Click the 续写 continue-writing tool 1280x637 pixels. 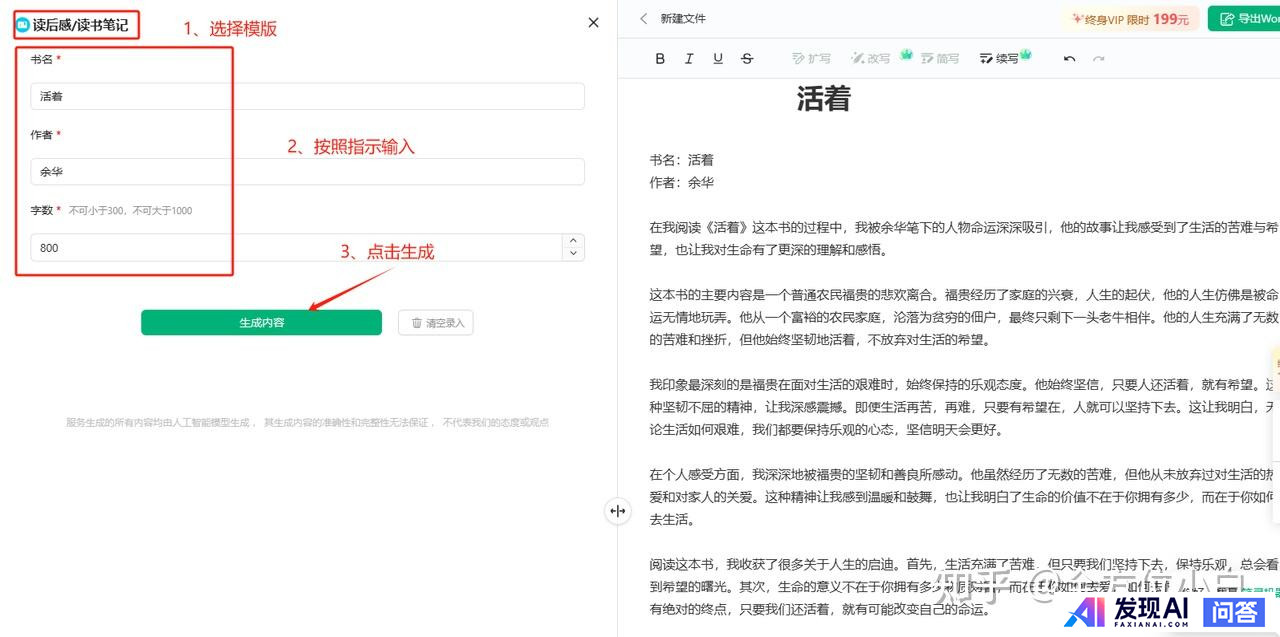click(999, 59)
